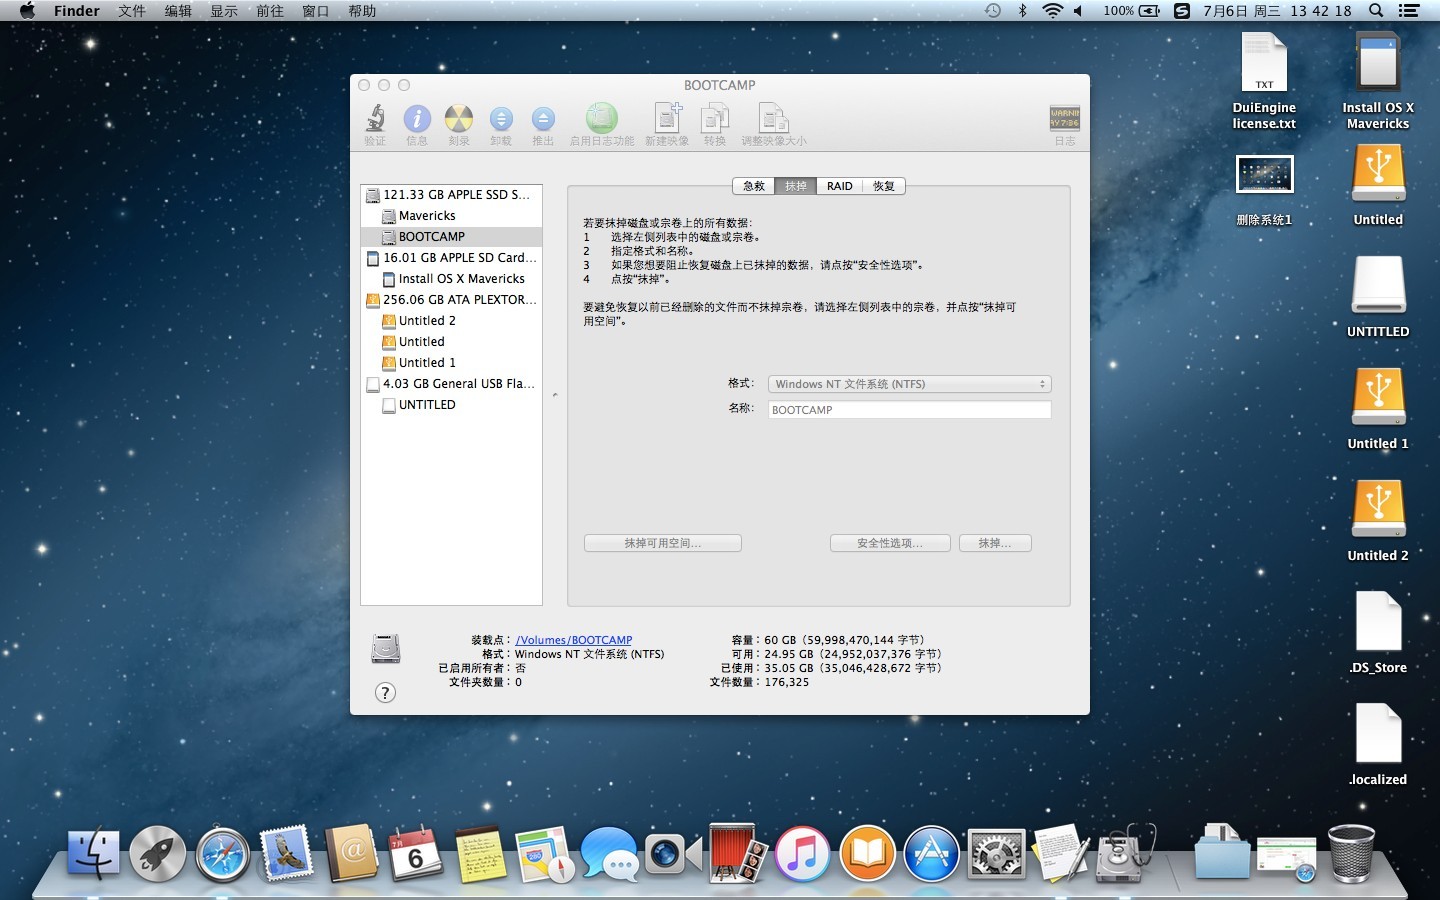This screenshot has width=1440, height=900.
Task: Open the 信息 (Info) toolbar icon
Action: pos(417,119)
